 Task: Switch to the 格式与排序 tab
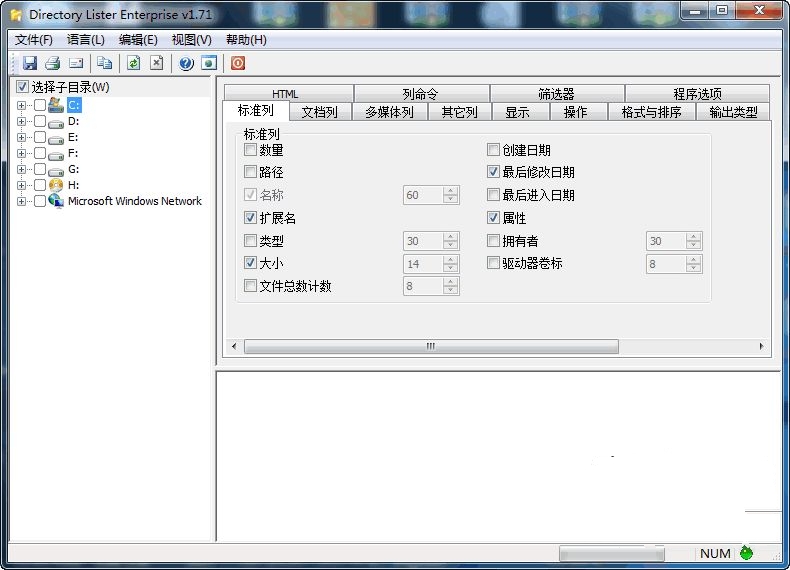pos(651,112)
